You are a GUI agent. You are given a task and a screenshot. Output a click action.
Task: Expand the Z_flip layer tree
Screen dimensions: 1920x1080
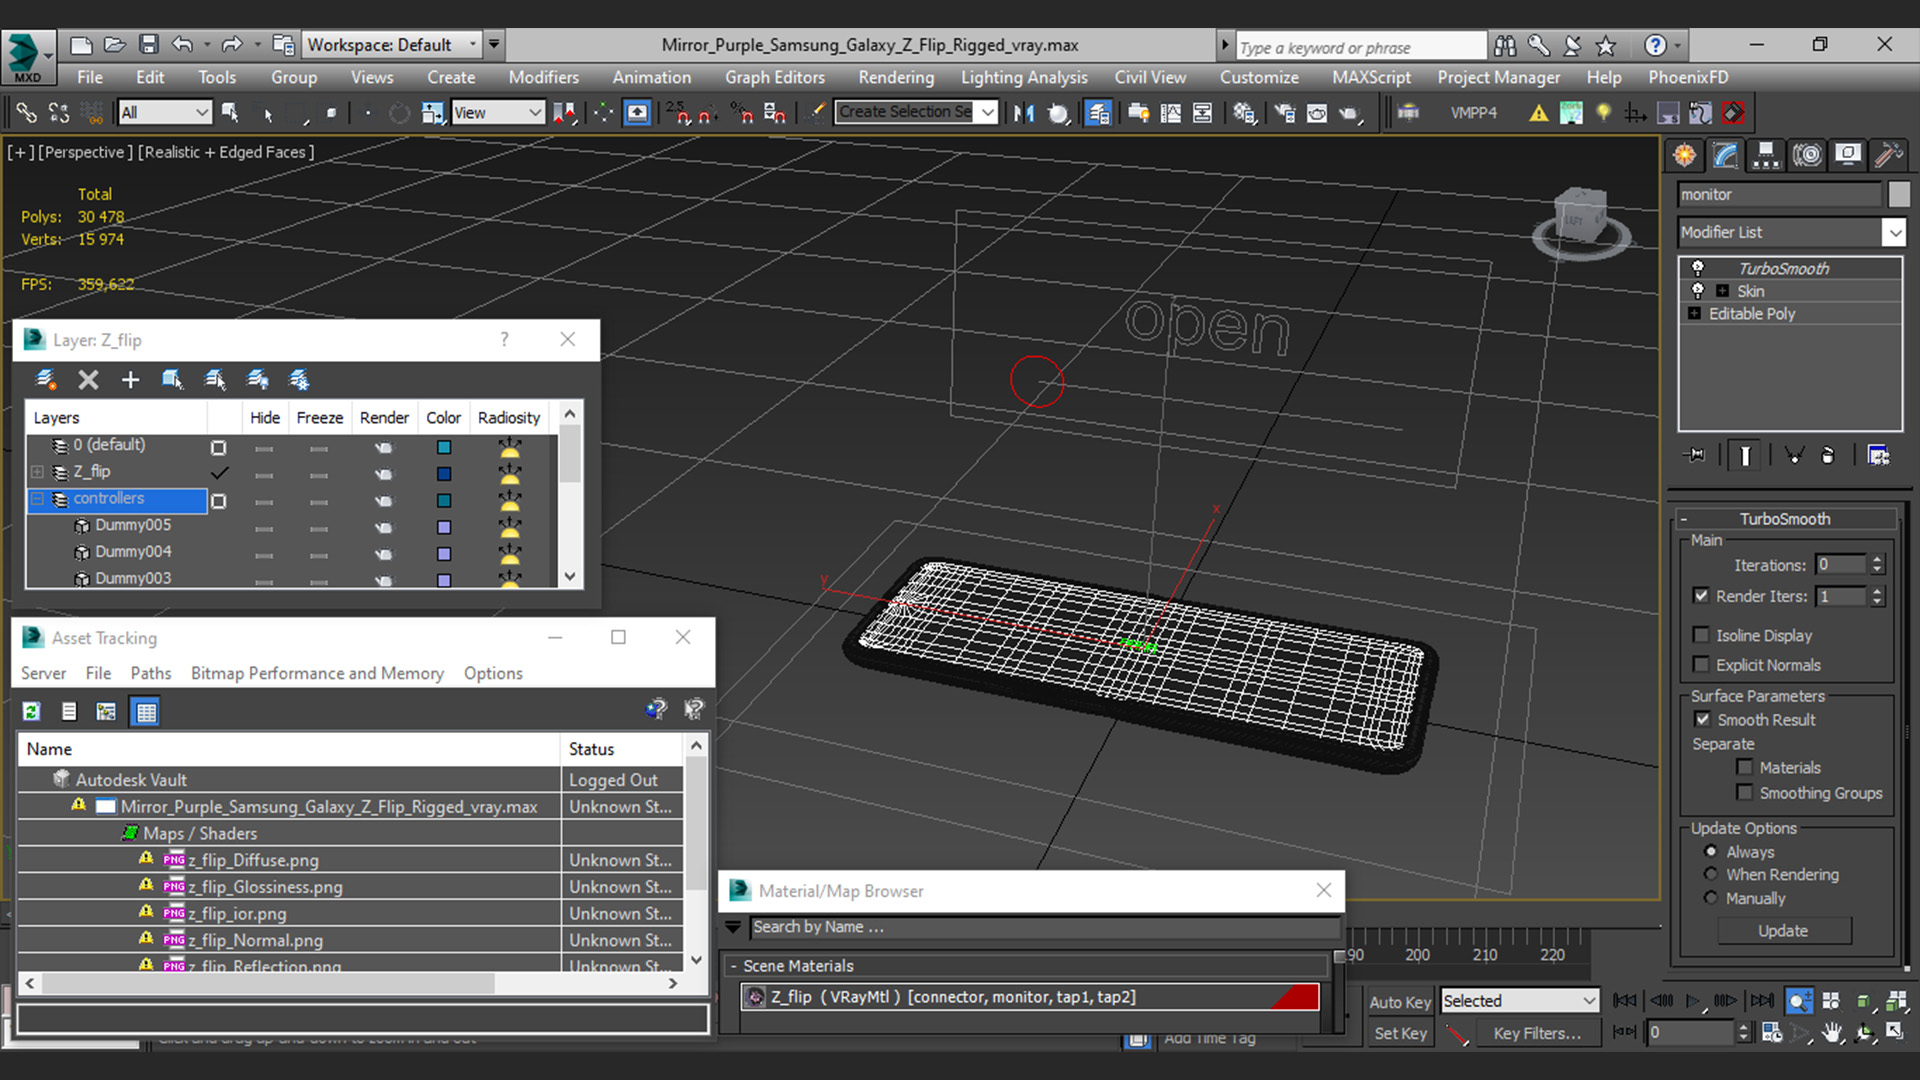coord(38,472)
